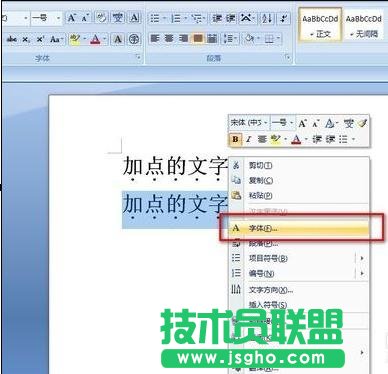The height and width of the screenshot is (374, 388).
Task: Apply Character Shading from the ribbon
Action: tap(117, 39)
